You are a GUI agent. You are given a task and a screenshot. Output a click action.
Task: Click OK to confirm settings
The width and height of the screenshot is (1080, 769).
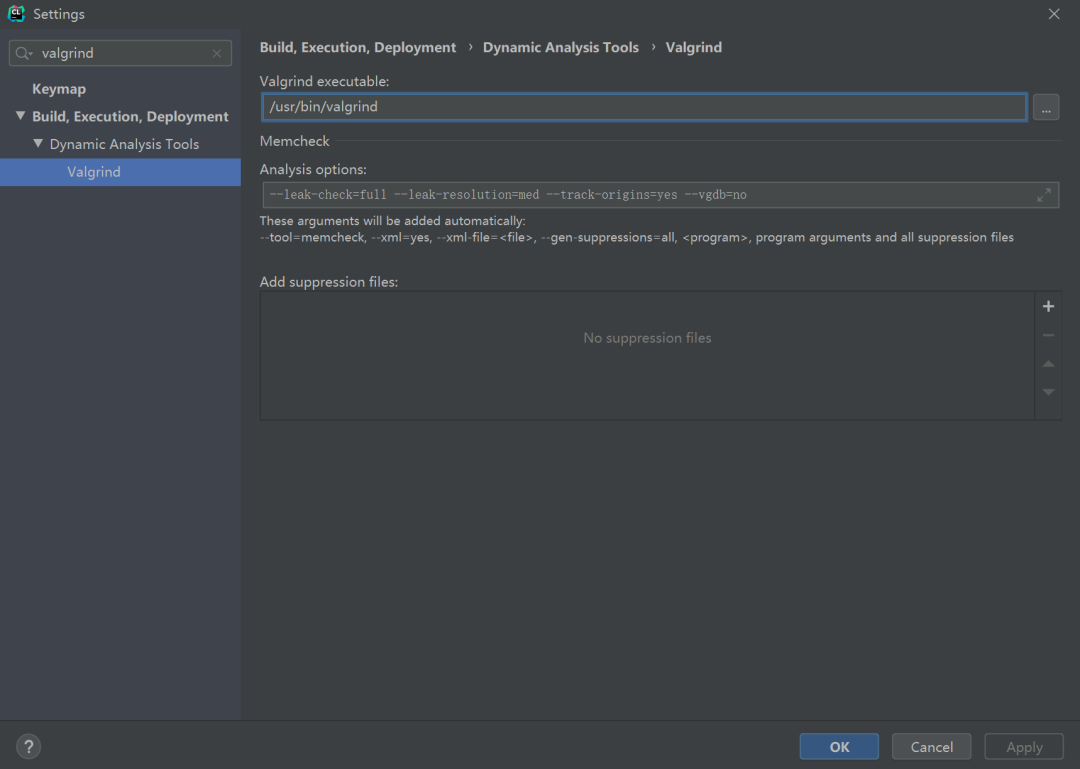click(839, 746)
